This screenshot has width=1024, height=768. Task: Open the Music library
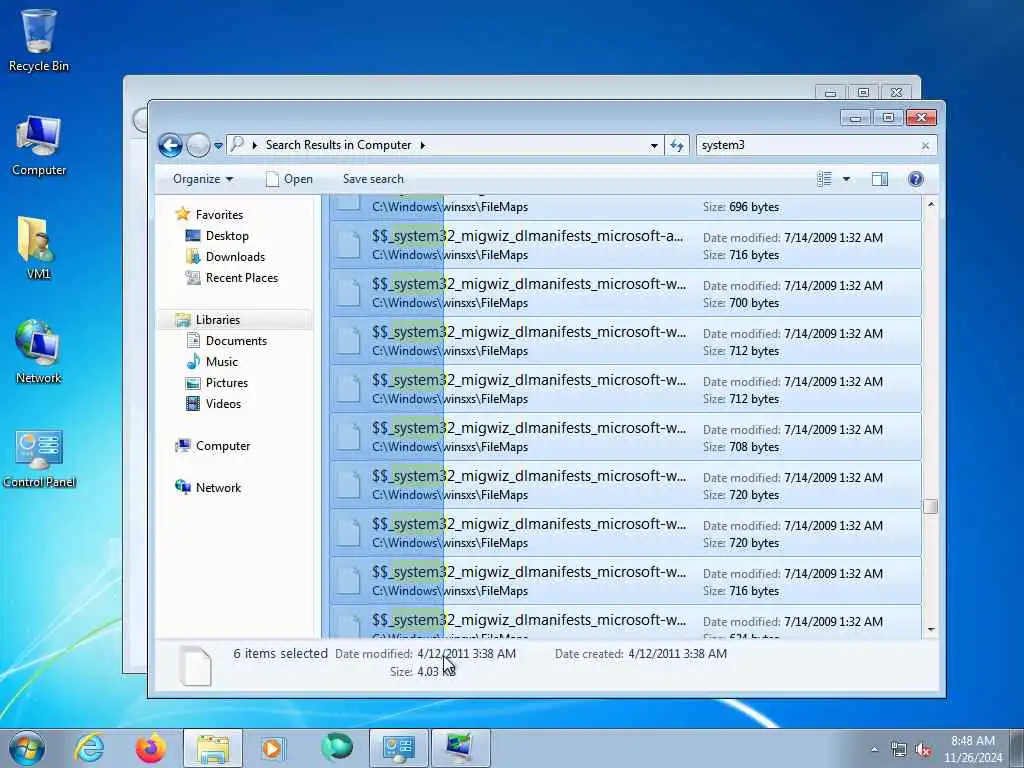point(221,362)
